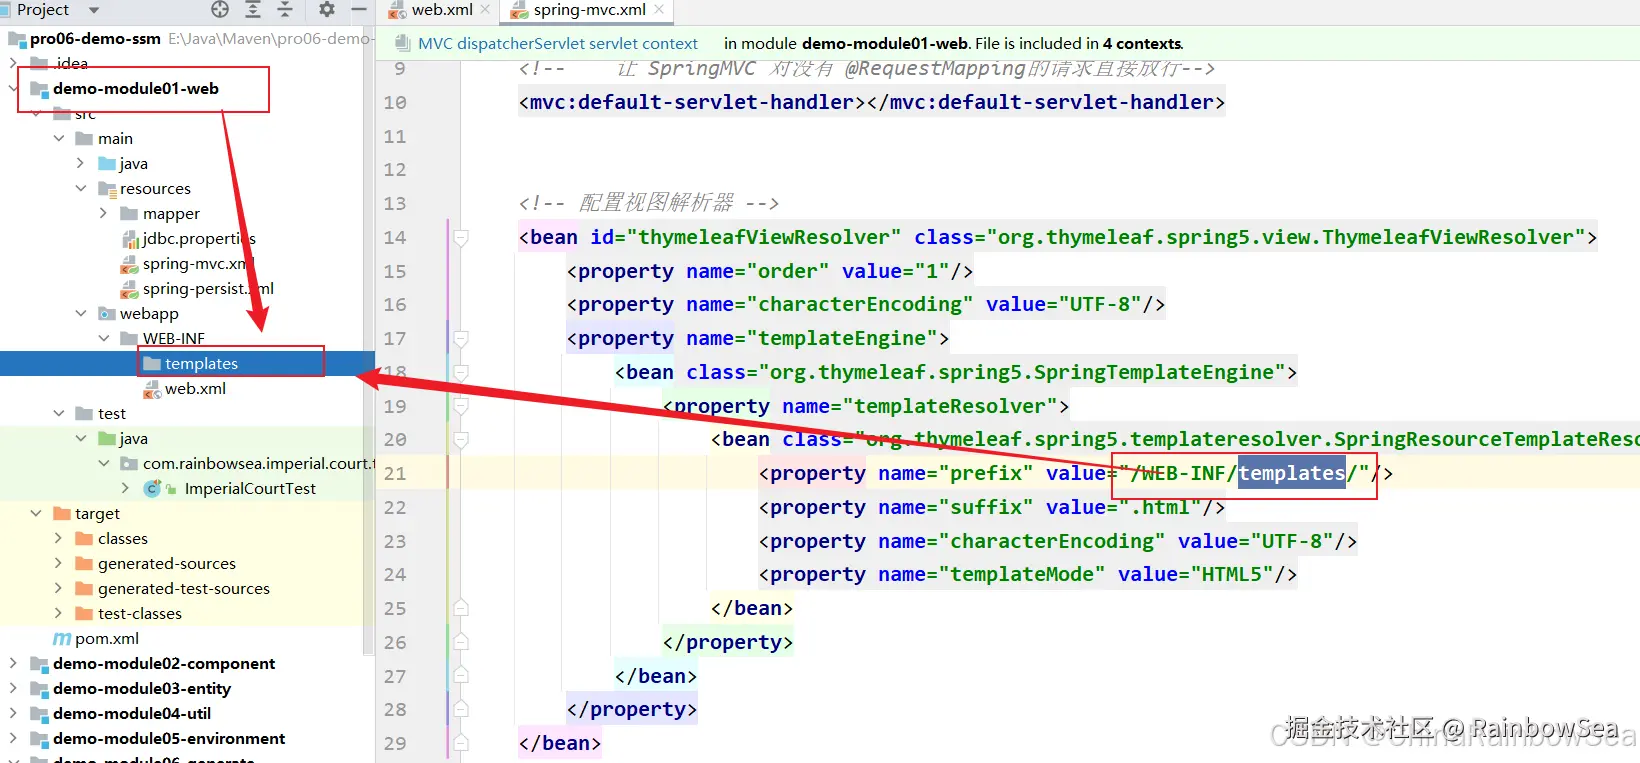Expand the mapper folder

[x=103, y=214]
